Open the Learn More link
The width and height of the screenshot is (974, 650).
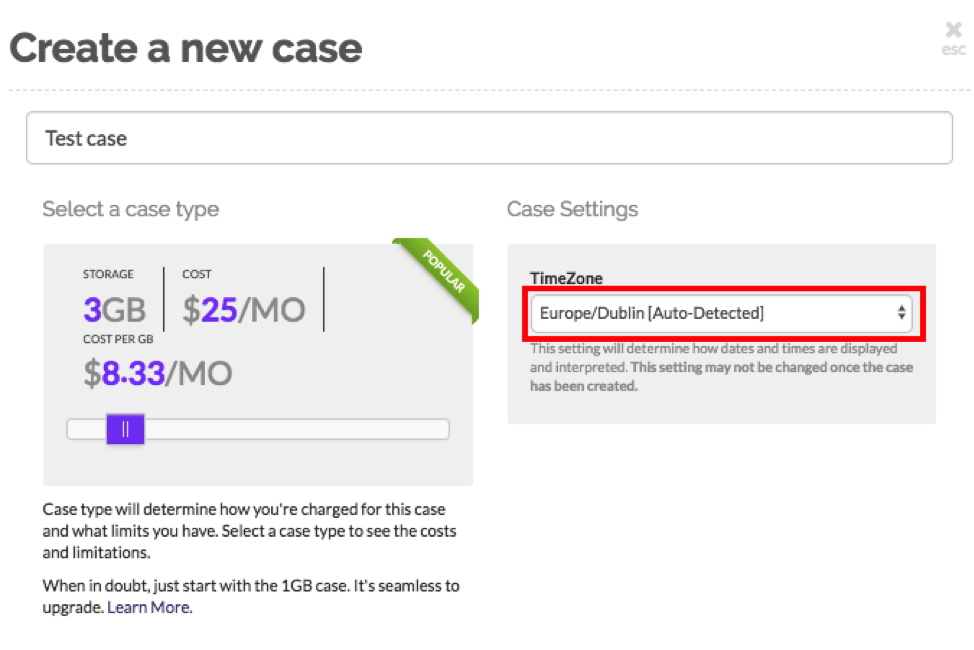click(148, 607)
